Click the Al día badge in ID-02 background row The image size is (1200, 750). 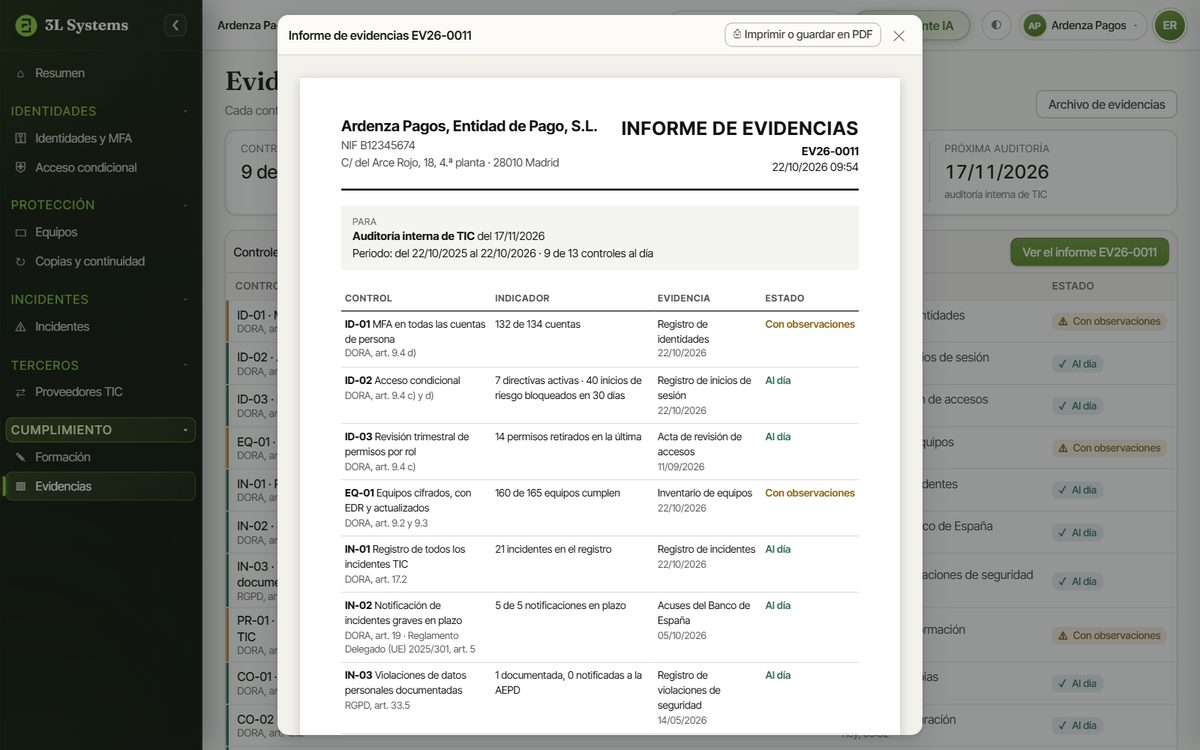tap(1077, 364)
